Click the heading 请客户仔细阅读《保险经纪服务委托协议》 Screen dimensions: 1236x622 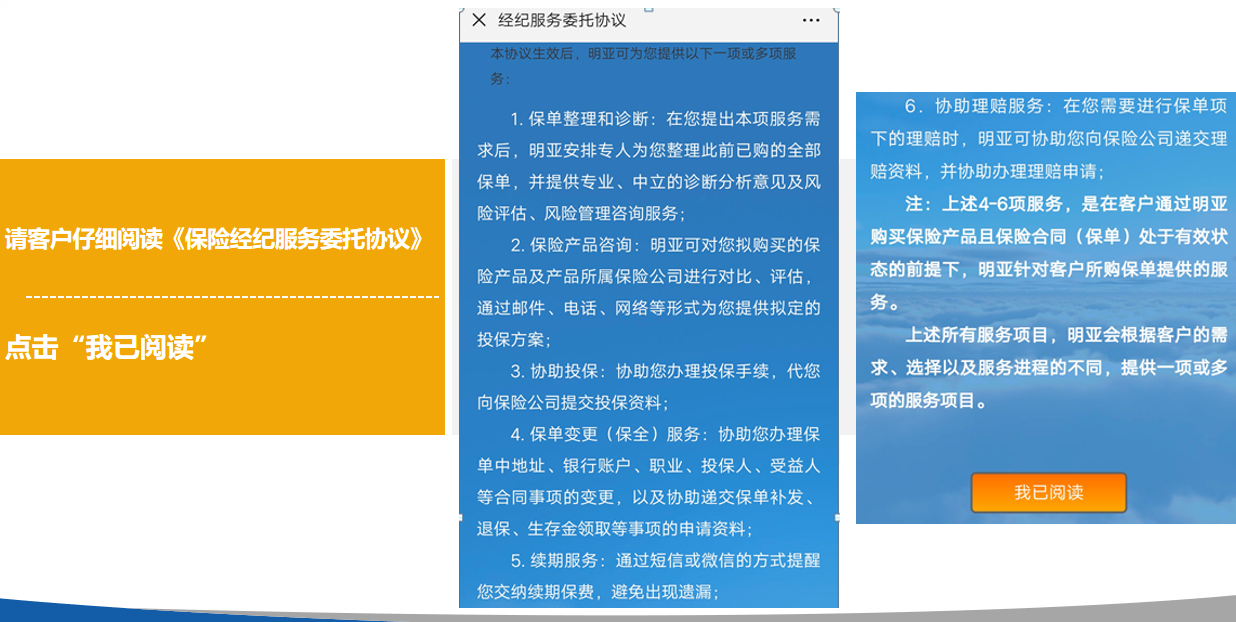215,240
